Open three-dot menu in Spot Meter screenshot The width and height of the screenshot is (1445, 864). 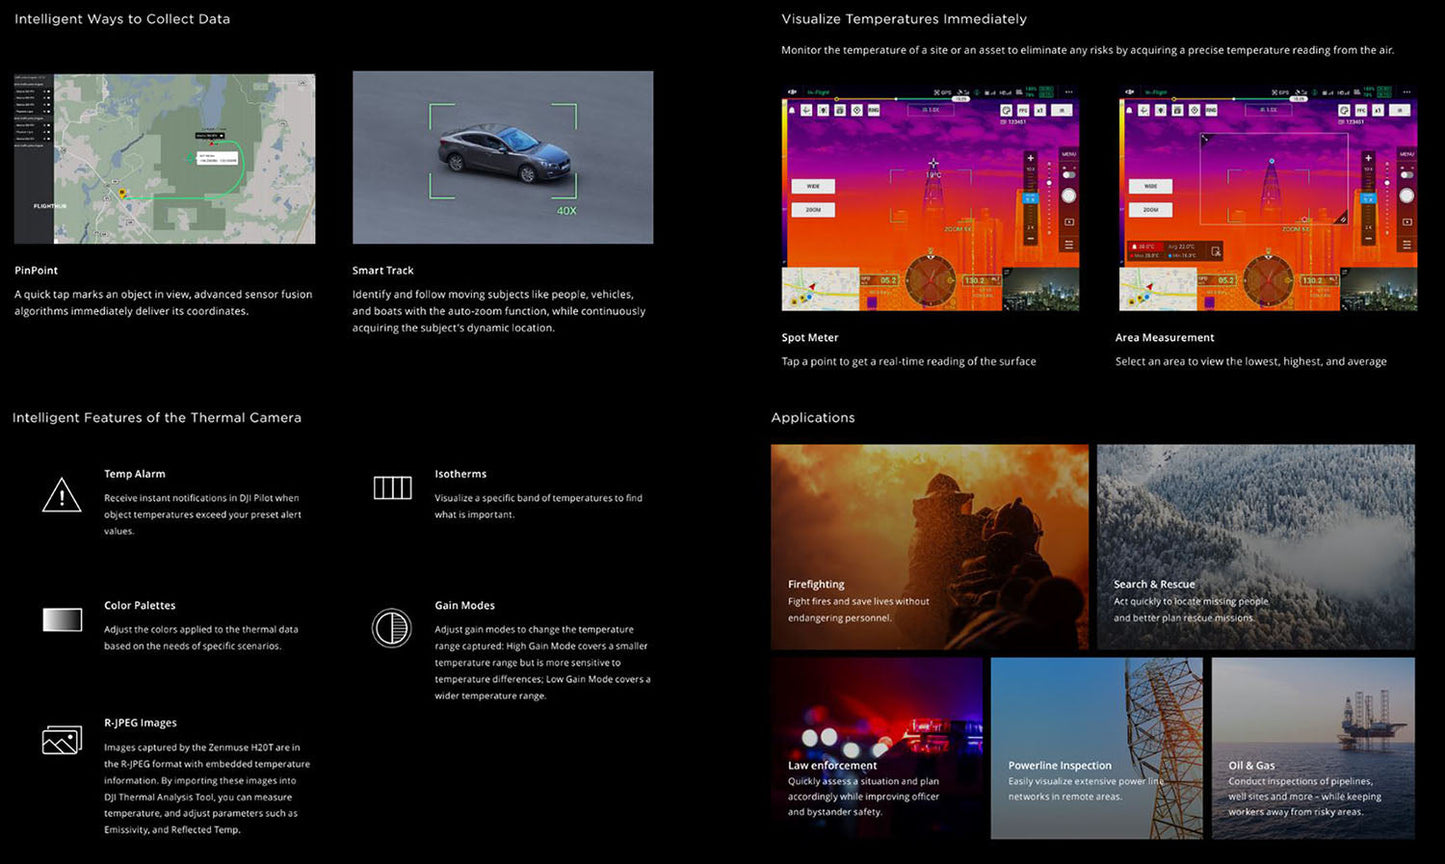1069,92
